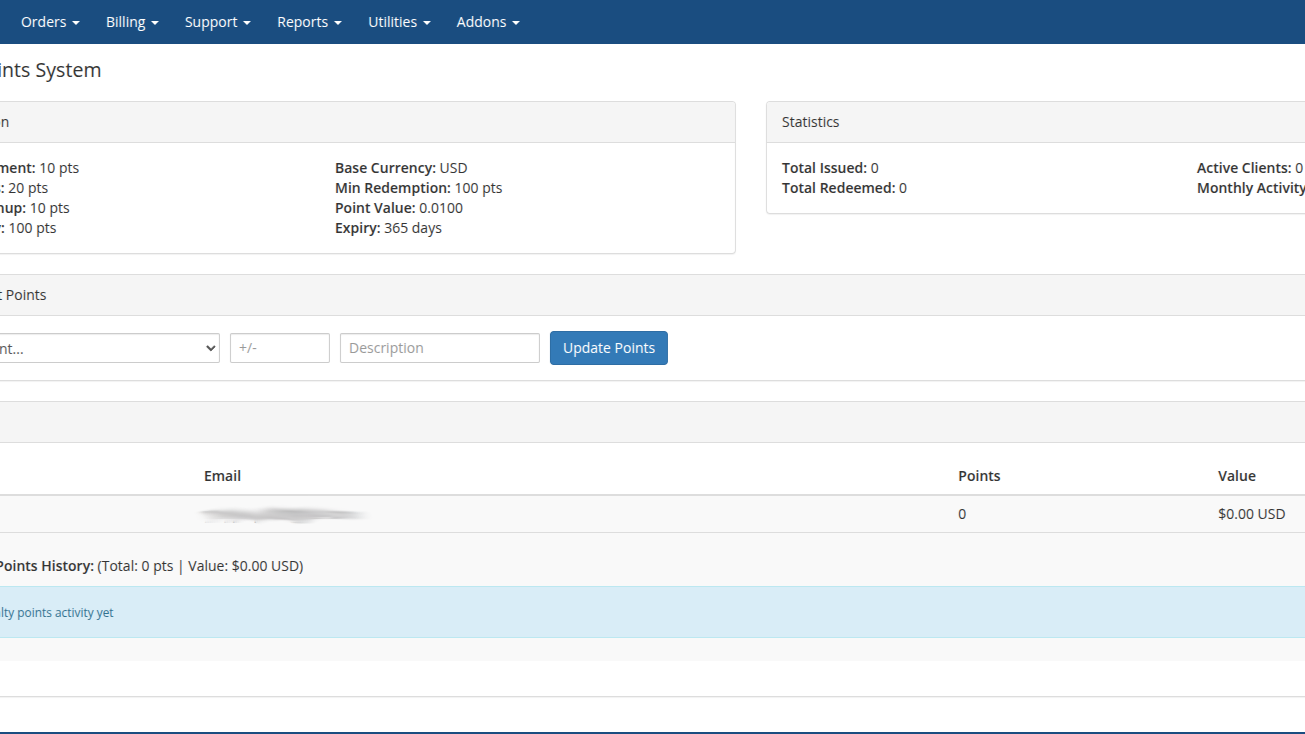Click the Statistics panel heading
Viewport: 1305px width, 734px height.
[x=810, y=122]
